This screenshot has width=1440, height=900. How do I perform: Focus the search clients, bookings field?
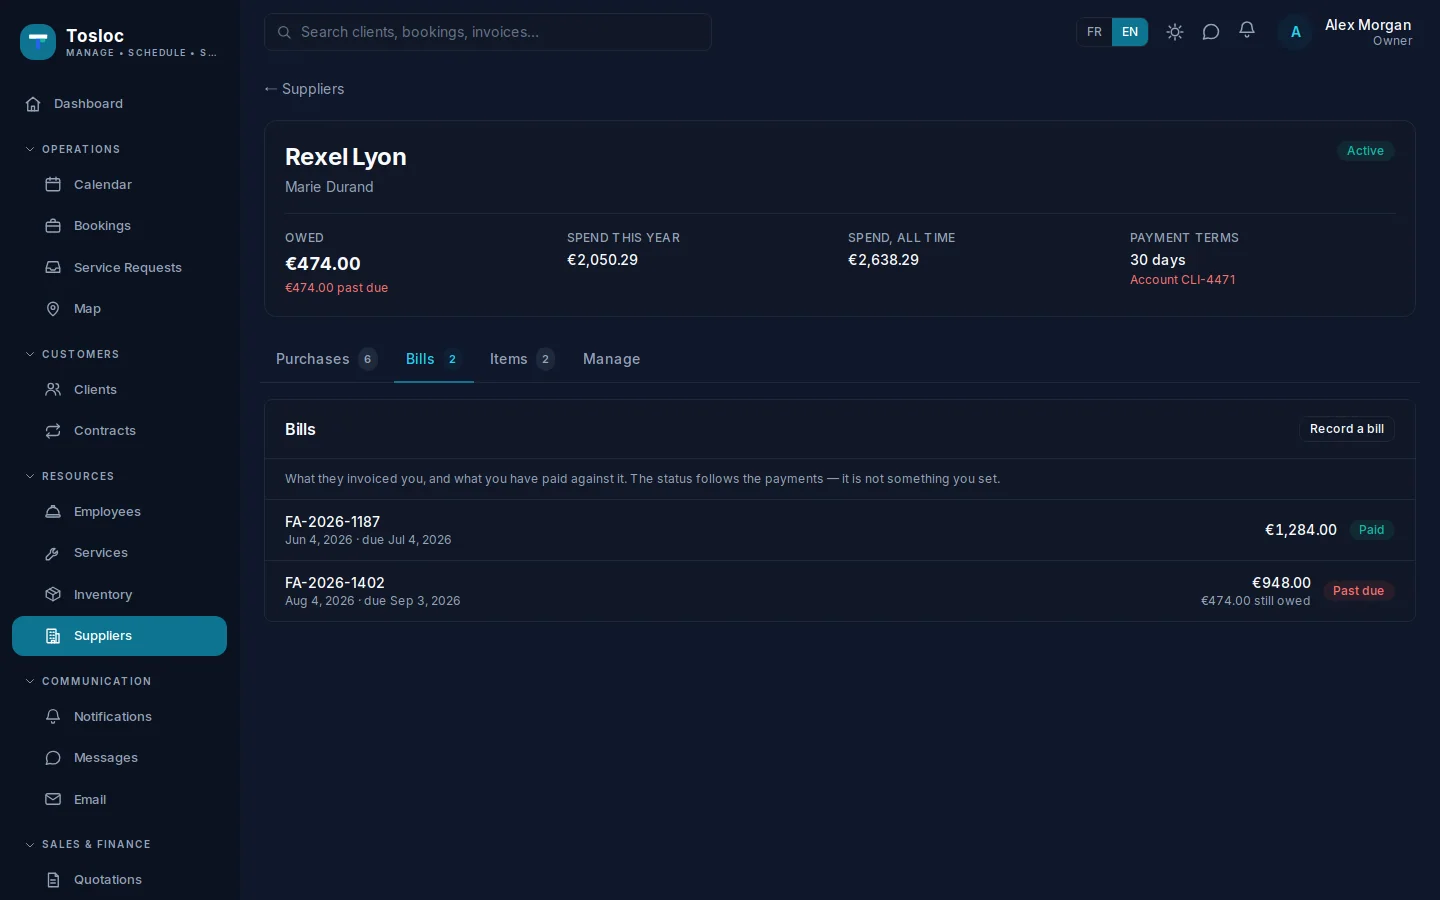point(488,32)
